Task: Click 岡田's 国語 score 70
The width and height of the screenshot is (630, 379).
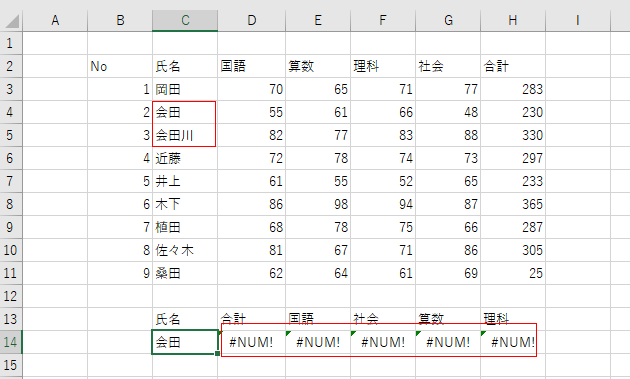Action: point(252,89)
